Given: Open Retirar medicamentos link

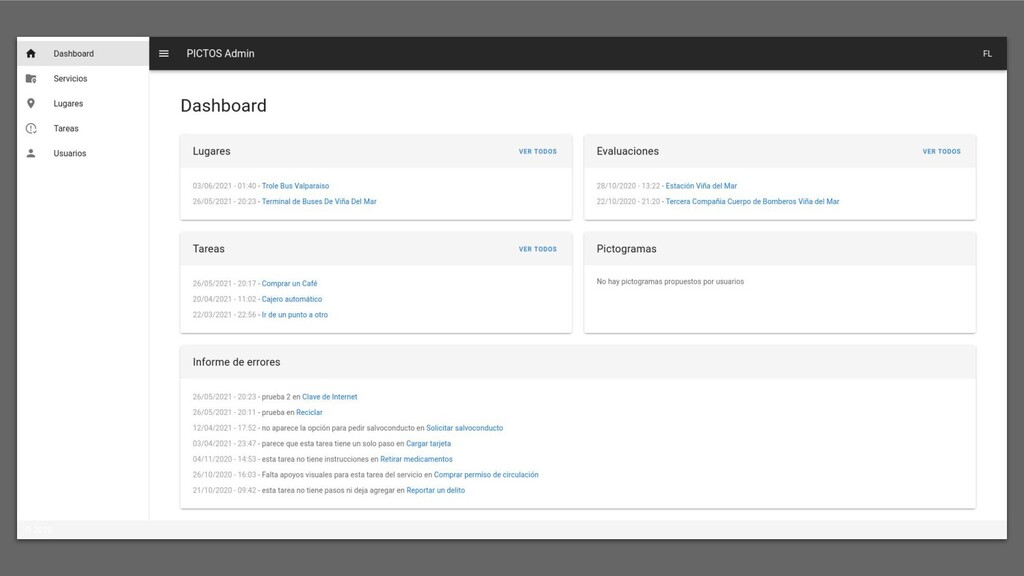Looking at the screenshot, I should 416,460.
